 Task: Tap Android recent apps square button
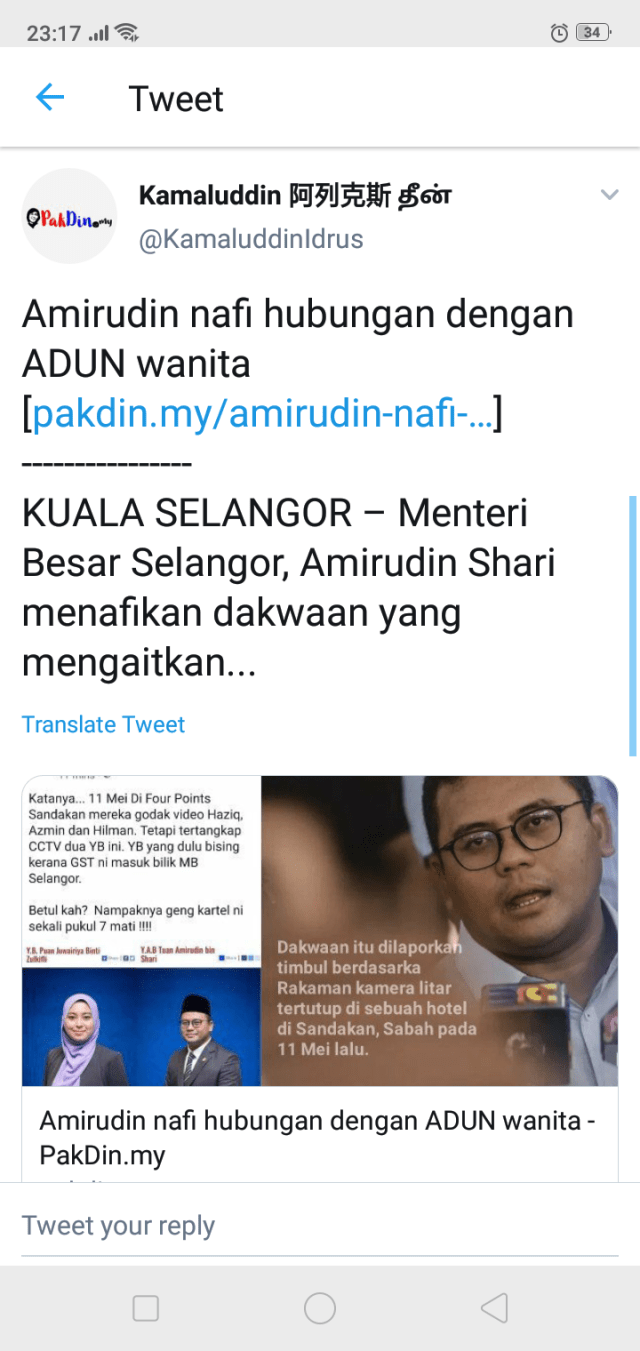click(x=146, y=1308)
